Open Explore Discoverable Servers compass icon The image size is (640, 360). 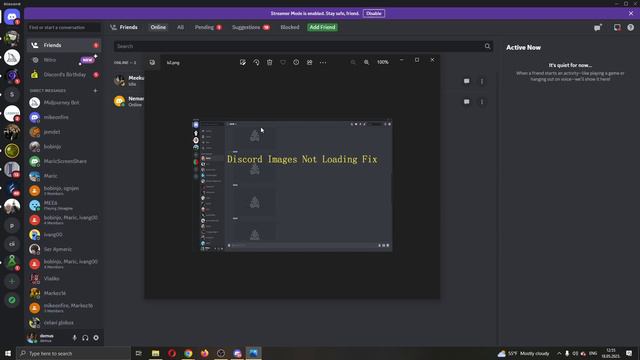pos(12,300)
